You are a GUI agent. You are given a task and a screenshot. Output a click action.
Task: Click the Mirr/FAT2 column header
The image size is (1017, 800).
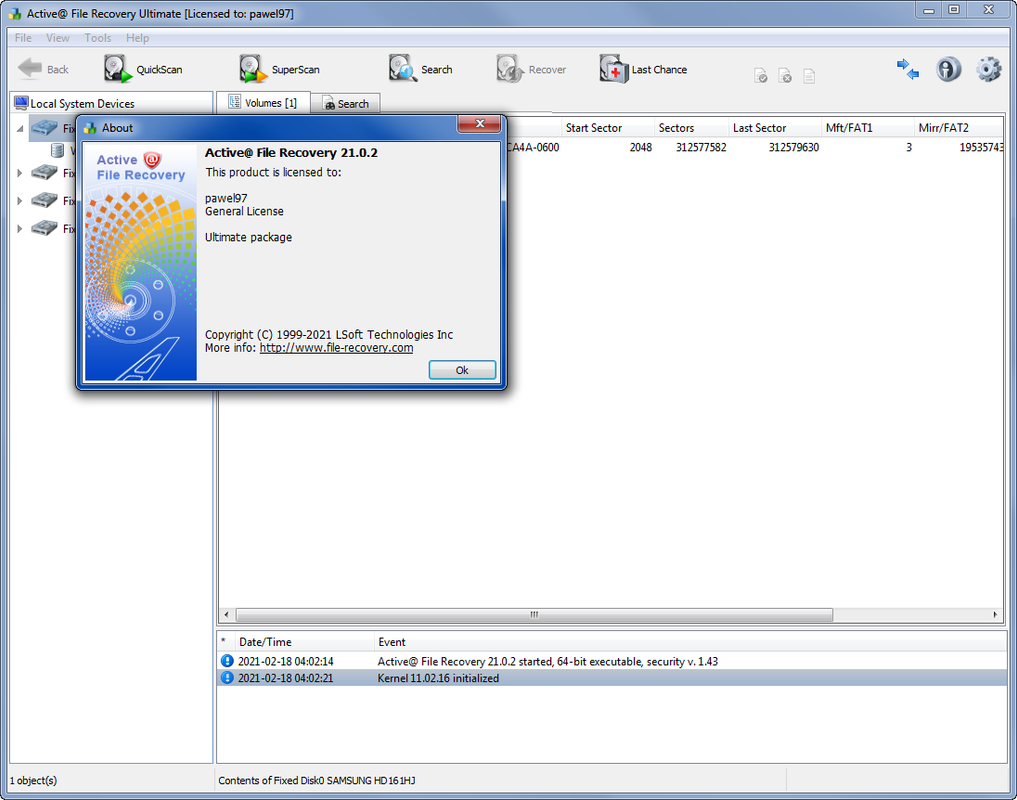pos(959,128)
